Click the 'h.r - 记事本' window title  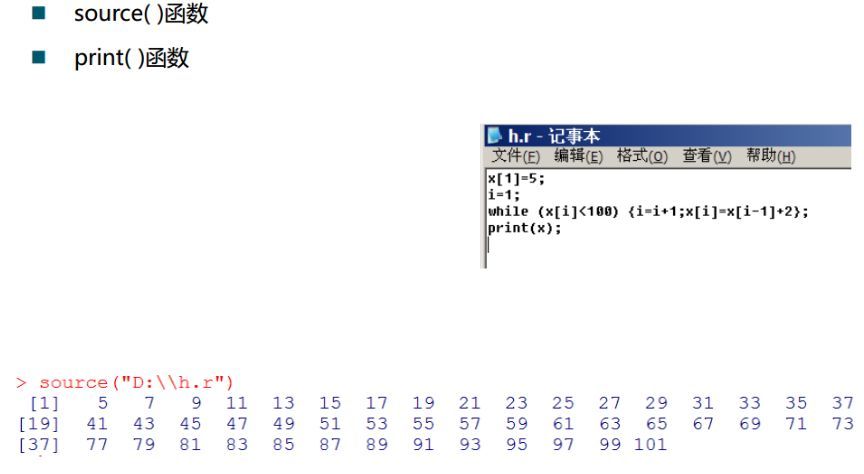[x=554, y=136]
